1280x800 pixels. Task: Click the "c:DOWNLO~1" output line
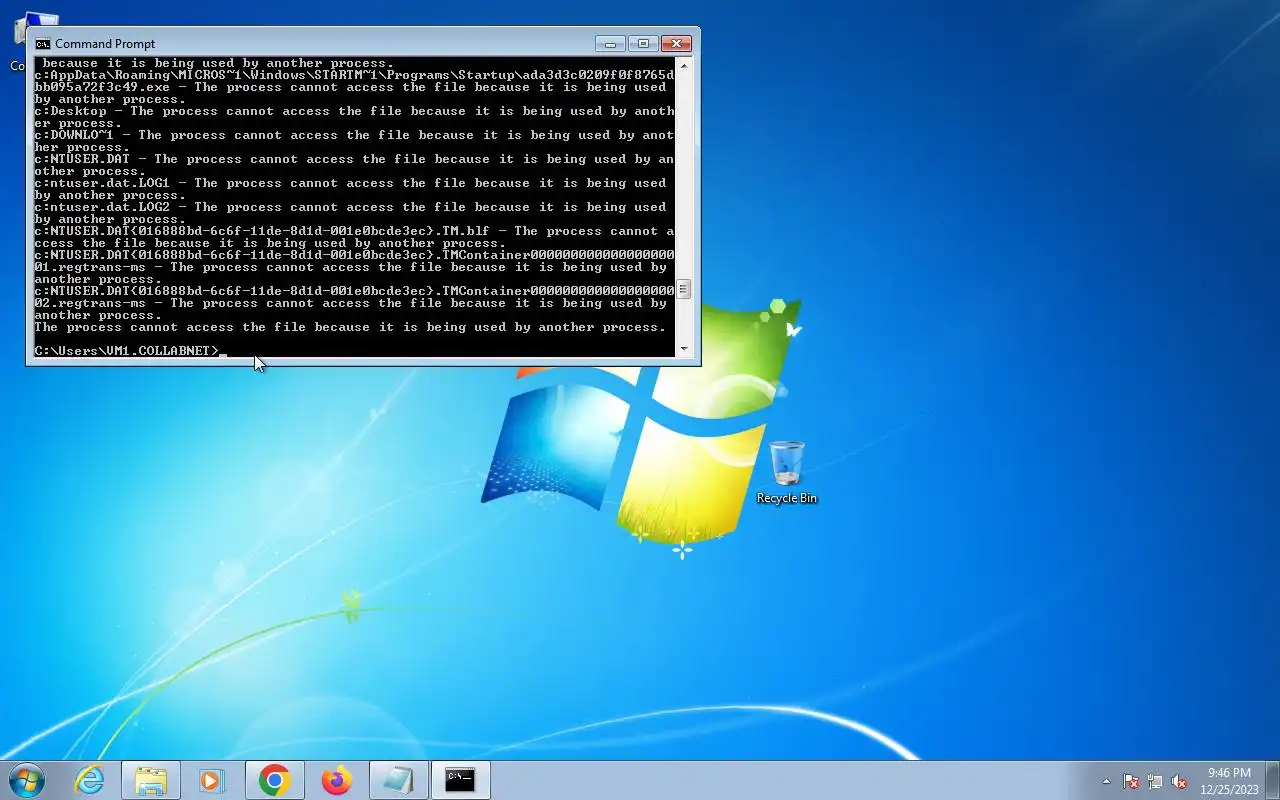pos(354,135)
